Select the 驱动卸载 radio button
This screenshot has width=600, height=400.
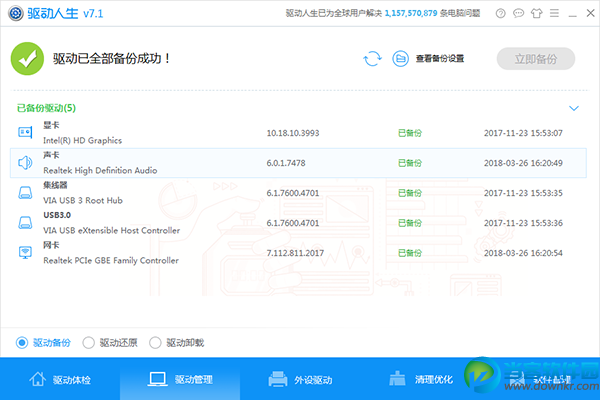click(x=155, y=343)
